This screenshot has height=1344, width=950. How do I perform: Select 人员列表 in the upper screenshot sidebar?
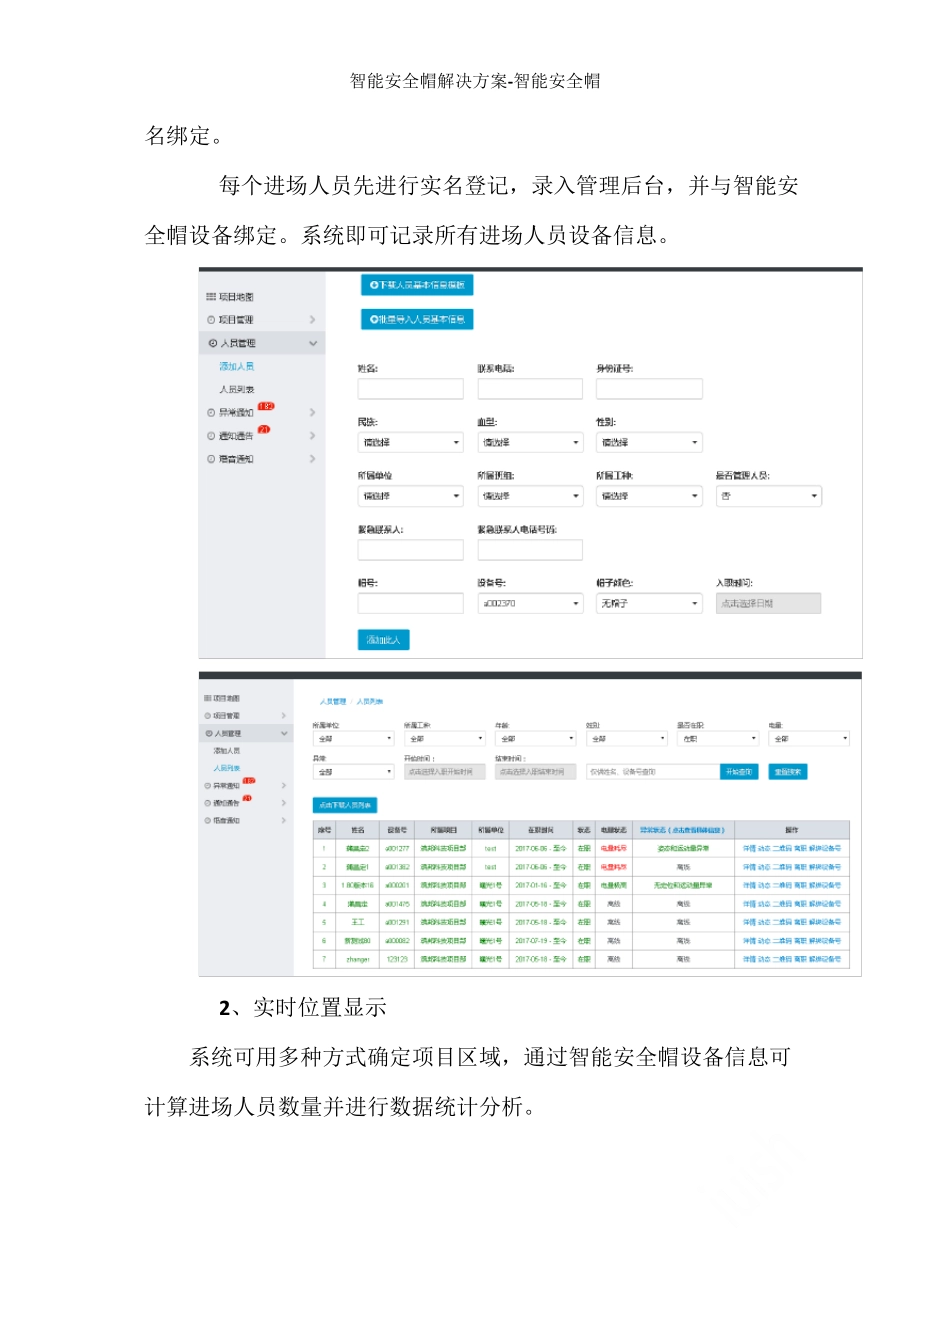point(237,389)
